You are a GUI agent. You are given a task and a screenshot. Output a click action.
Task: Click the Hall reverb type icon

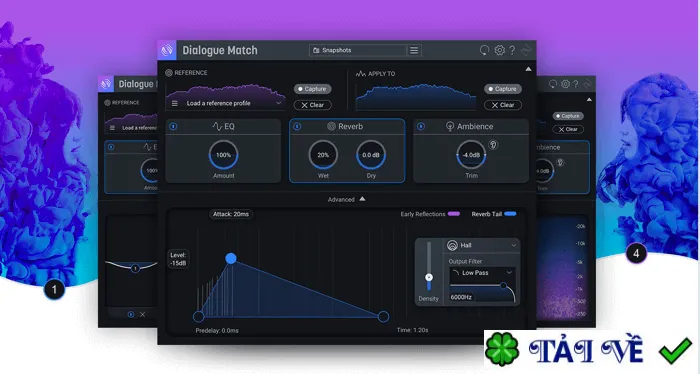pyautogui.click(x=452, y=245)
